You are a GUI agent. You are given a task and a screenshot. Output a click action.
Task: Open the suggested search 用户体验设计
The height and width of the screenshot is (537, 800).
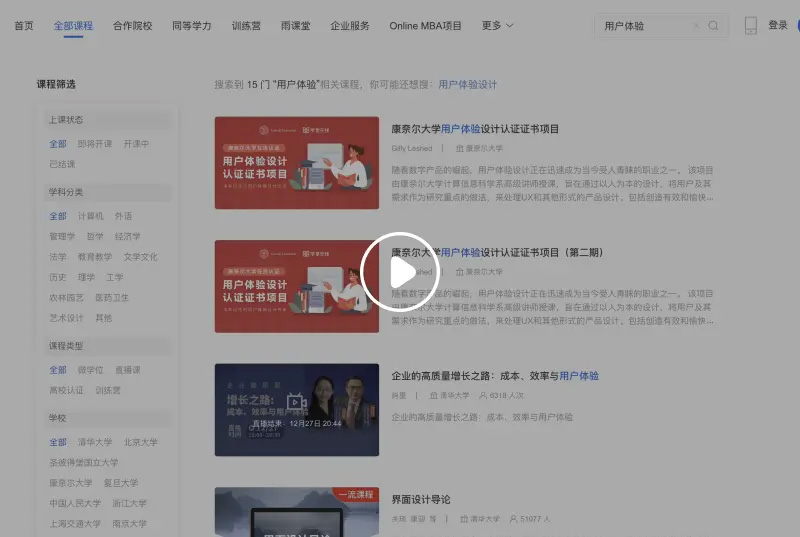467,85
